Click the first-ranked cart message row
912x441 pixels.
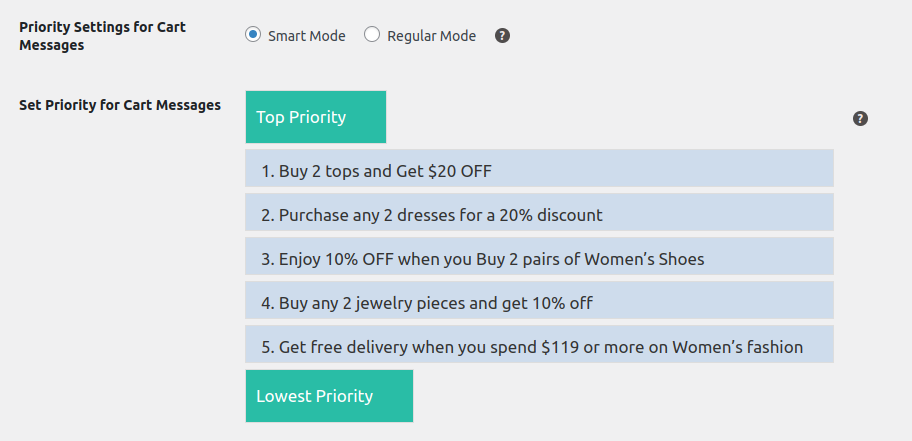[539, 168]
